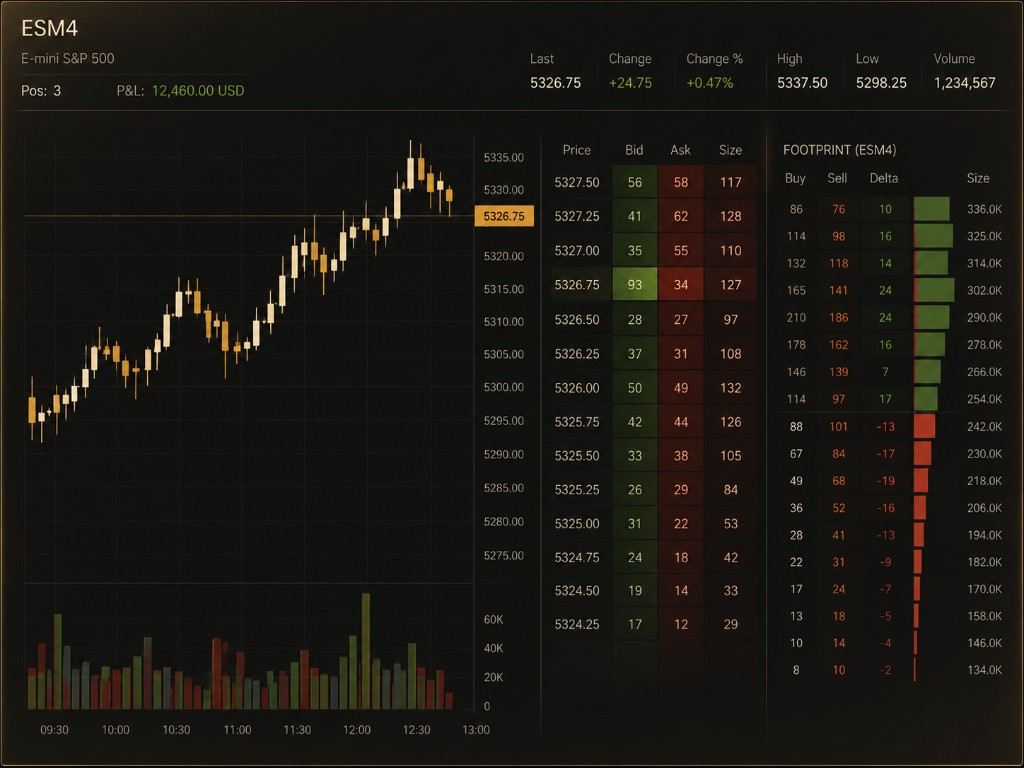Viewport: 1024px width, 768px height.
Task: Click the tallest volume bar near 12:00
Action: pos(366,651)
